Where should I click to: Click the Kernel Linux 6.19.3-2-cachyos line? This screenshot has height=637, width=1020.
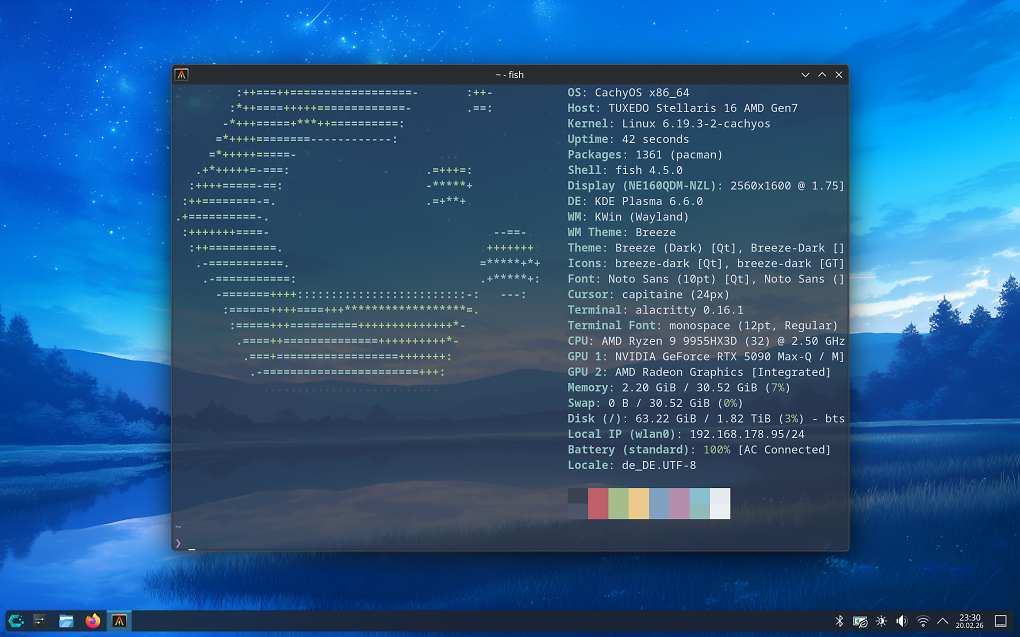click(x=669, y=124)
